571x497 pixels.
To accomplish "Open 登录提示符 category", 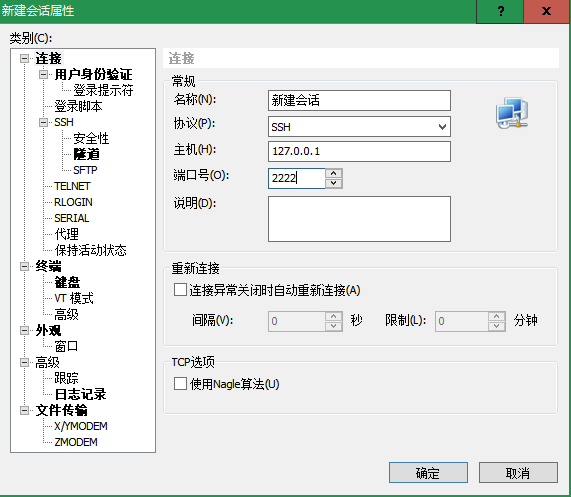I will point(103,90).
